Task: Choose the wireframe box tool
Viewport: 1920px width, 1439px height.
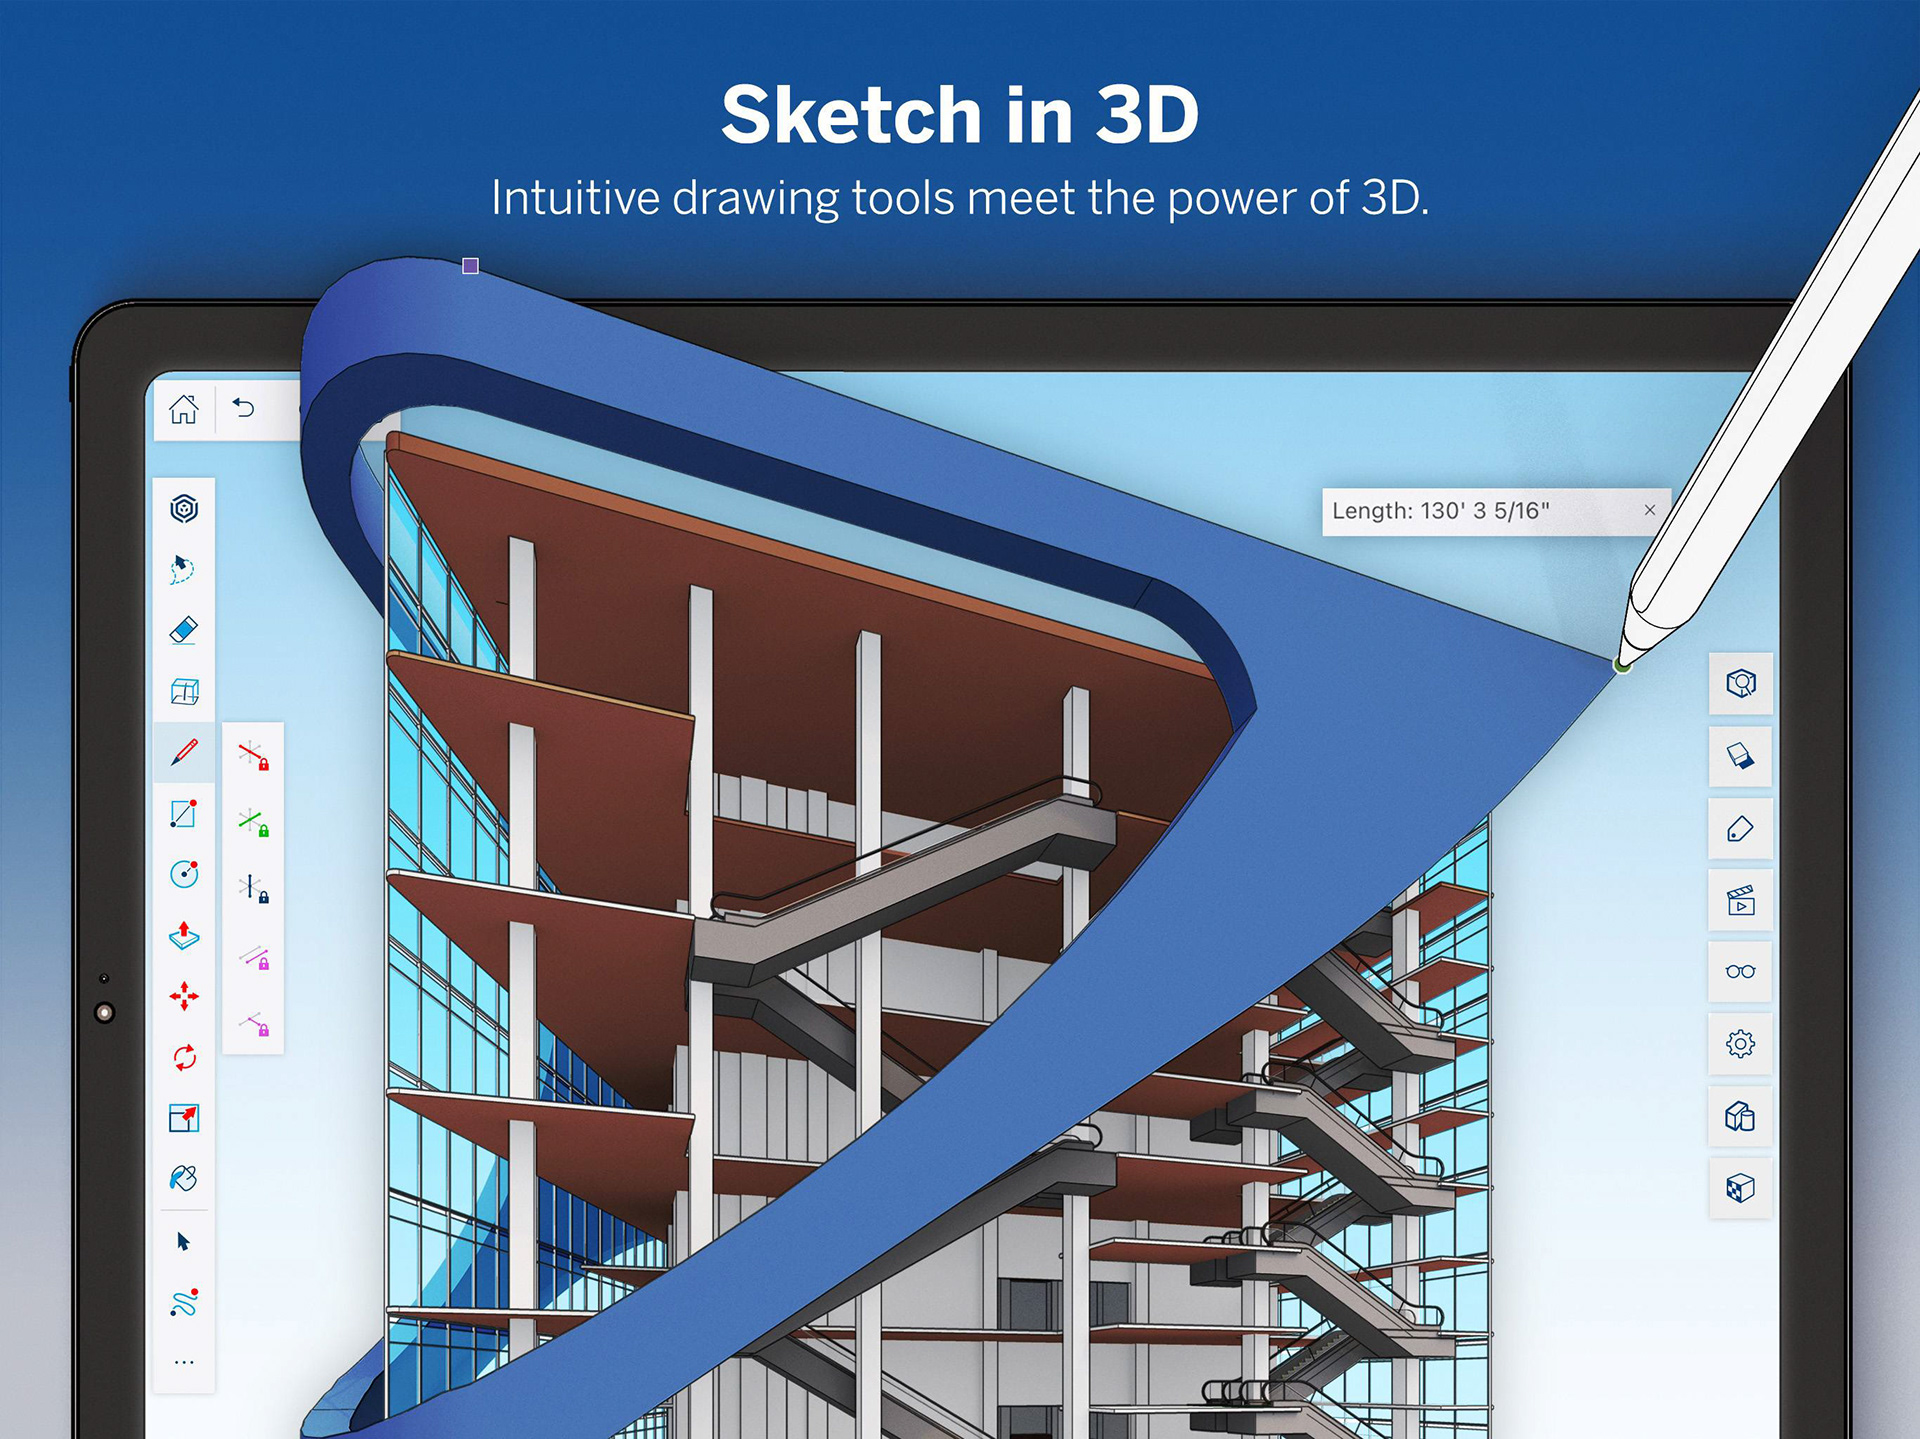Action: click(184, 692)
